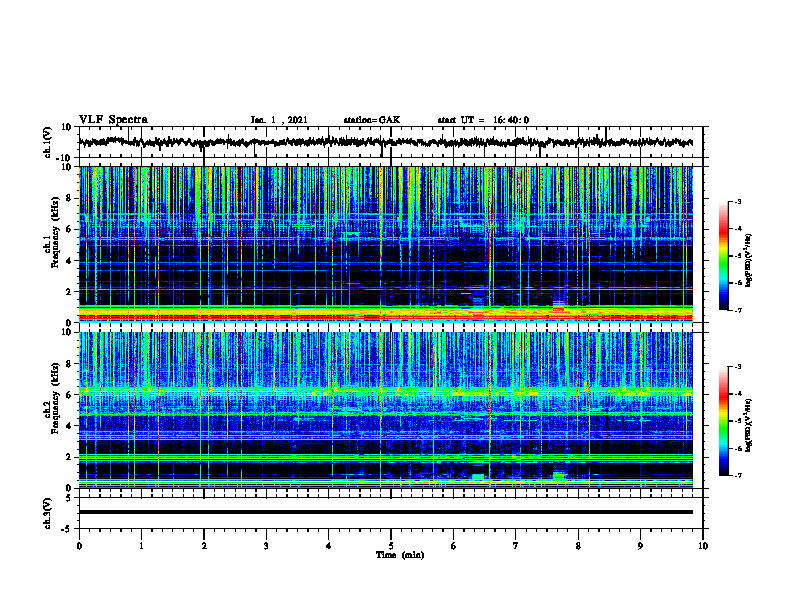Click the ch.1 voltage waveform trace
792x612 pixels.
point(385,142)
